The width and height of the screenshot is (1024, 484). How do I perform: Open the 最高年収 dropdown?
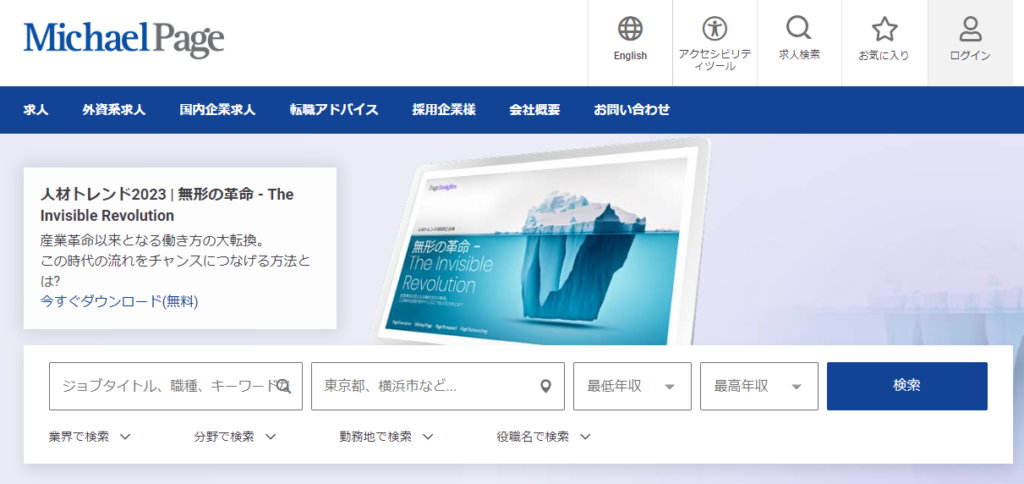pyautogui.click(x=759, y=387)
